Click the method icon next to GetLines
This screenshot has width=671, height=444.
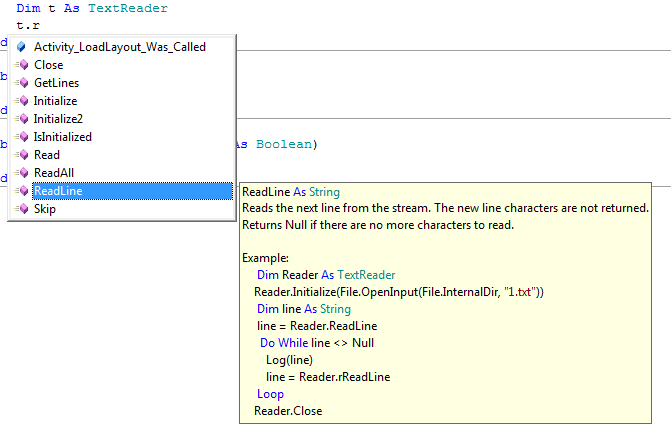[22, 83]
